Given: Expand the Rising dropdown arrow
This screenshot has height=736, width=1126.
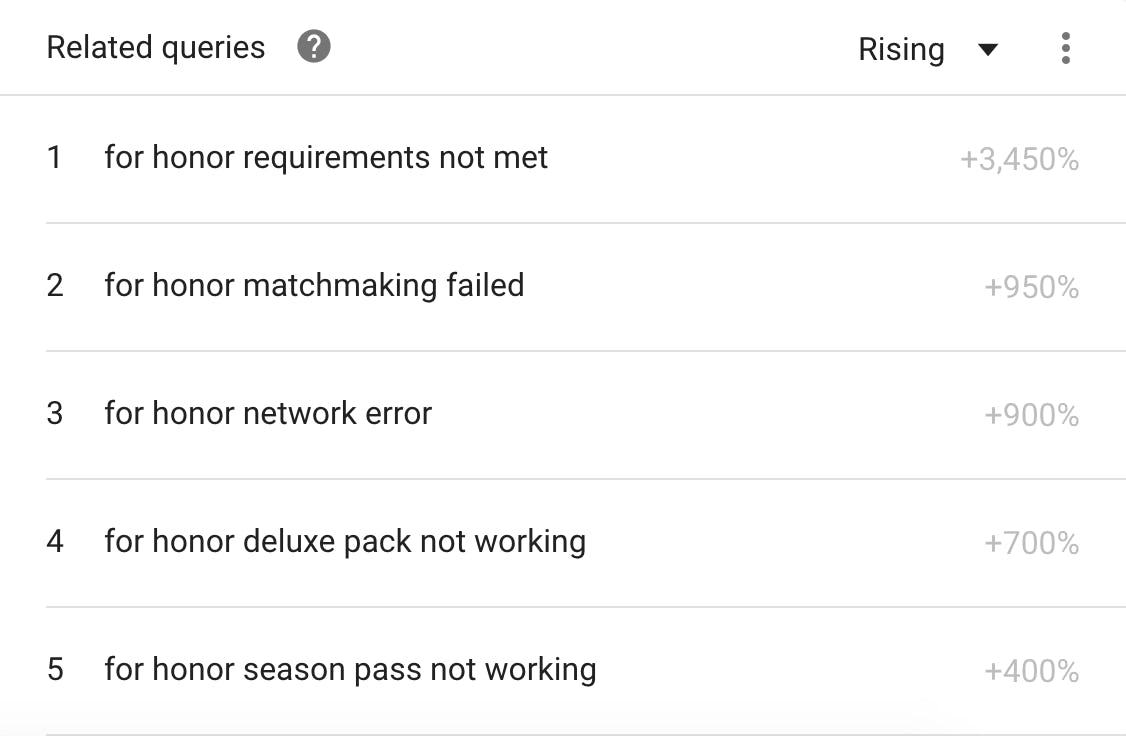Looking at the screenshot, I should 988,50.
